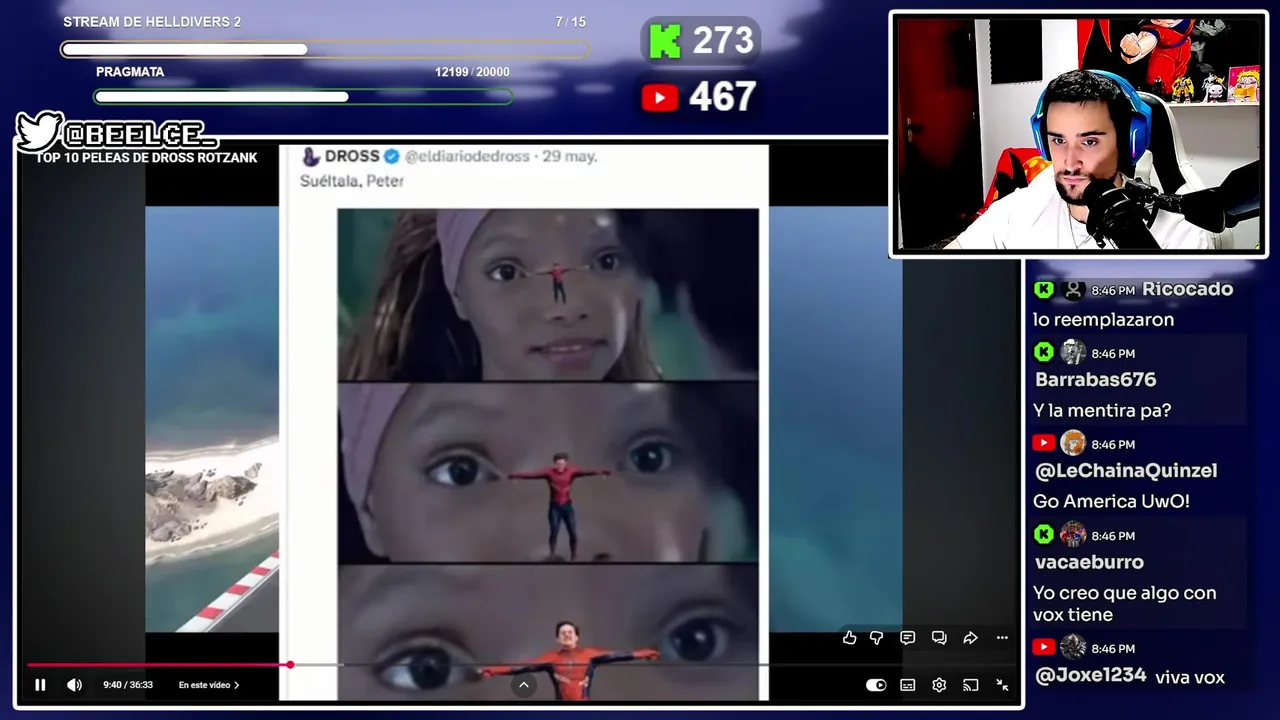Click the chat username @LeChainaQuinzel
Image resolution: width=1280 pixels, height=720 pixels.
1125,471
